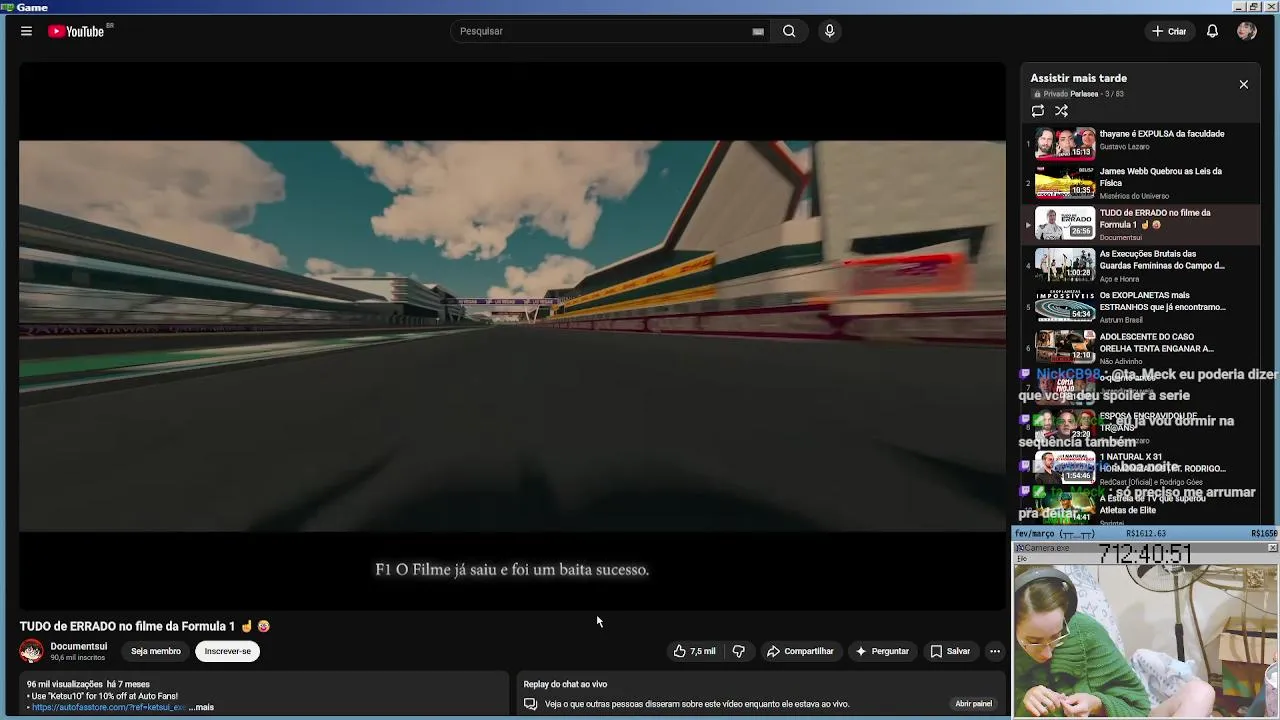This screenshot has height=720, width=1280.
Task: Play ADOLESCENTE DO CASO ORELHA thumbnail
Action: (x=1065, y=346)
